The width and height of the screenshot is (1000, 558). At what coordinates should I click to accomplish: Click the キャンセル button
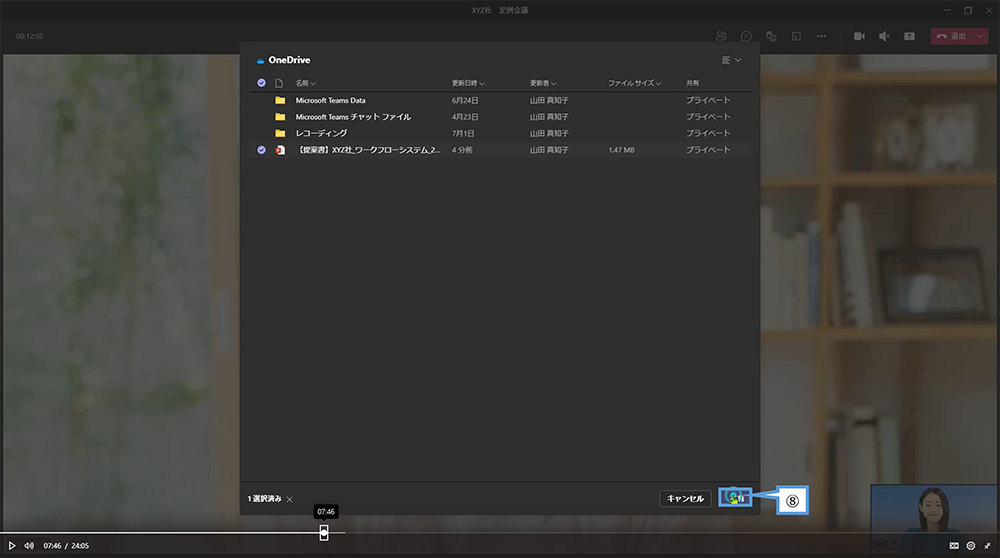pyautogui.click(x=685, y=498)
